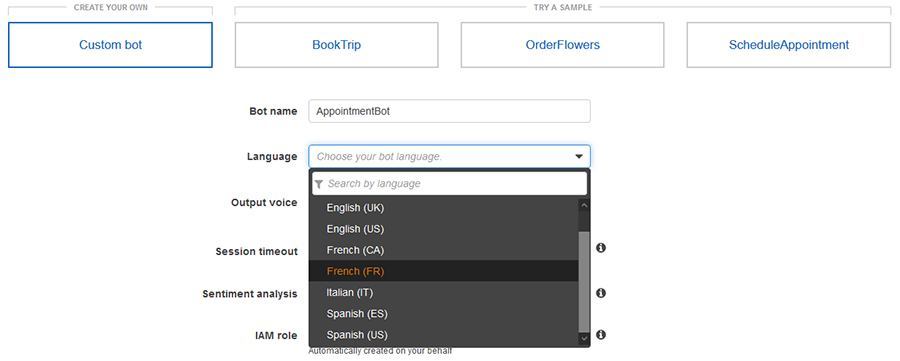
Task: Click the filter icon in language search
Action: 319,184
